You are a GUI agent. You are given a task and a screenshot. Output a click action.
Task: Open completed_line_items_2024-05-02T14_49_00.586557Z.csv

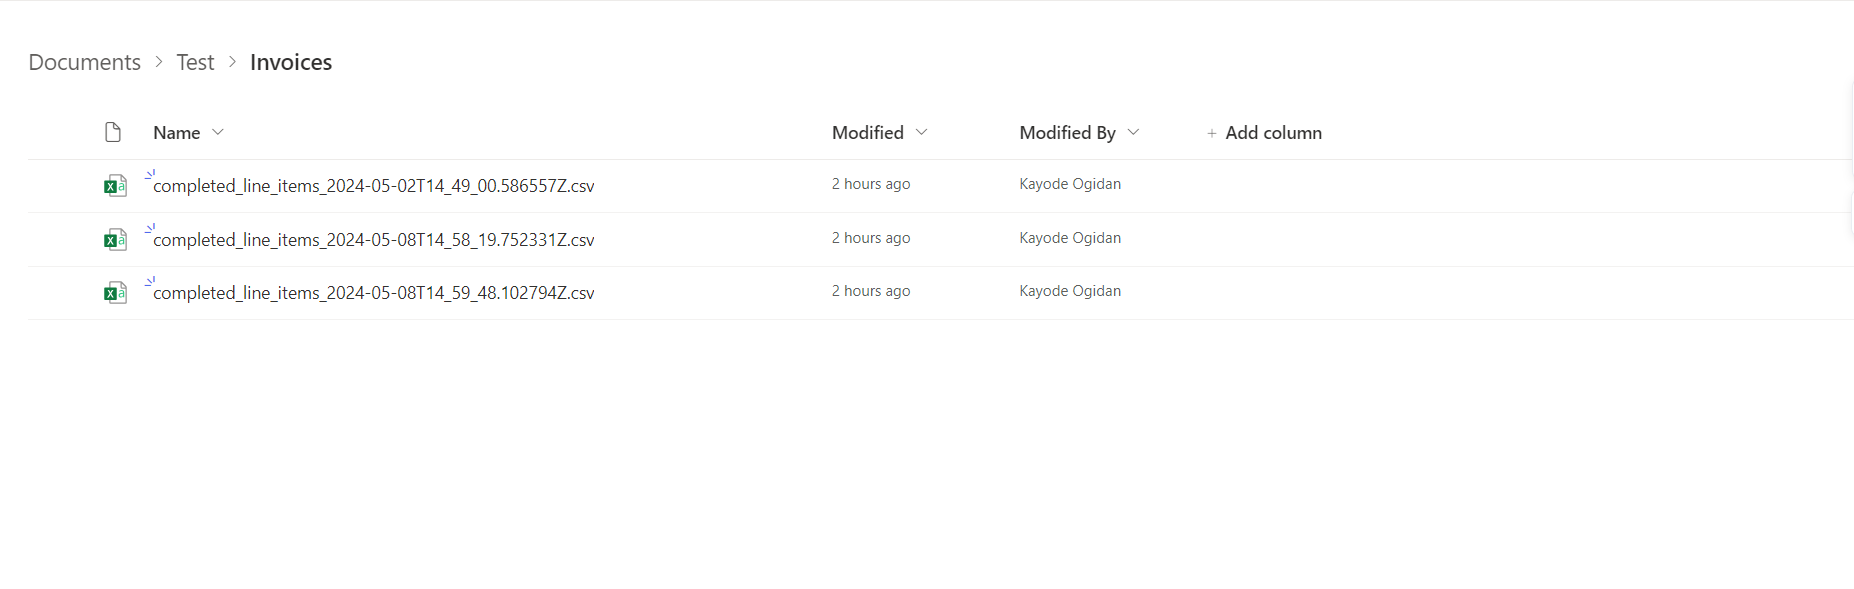click(374, 186)
